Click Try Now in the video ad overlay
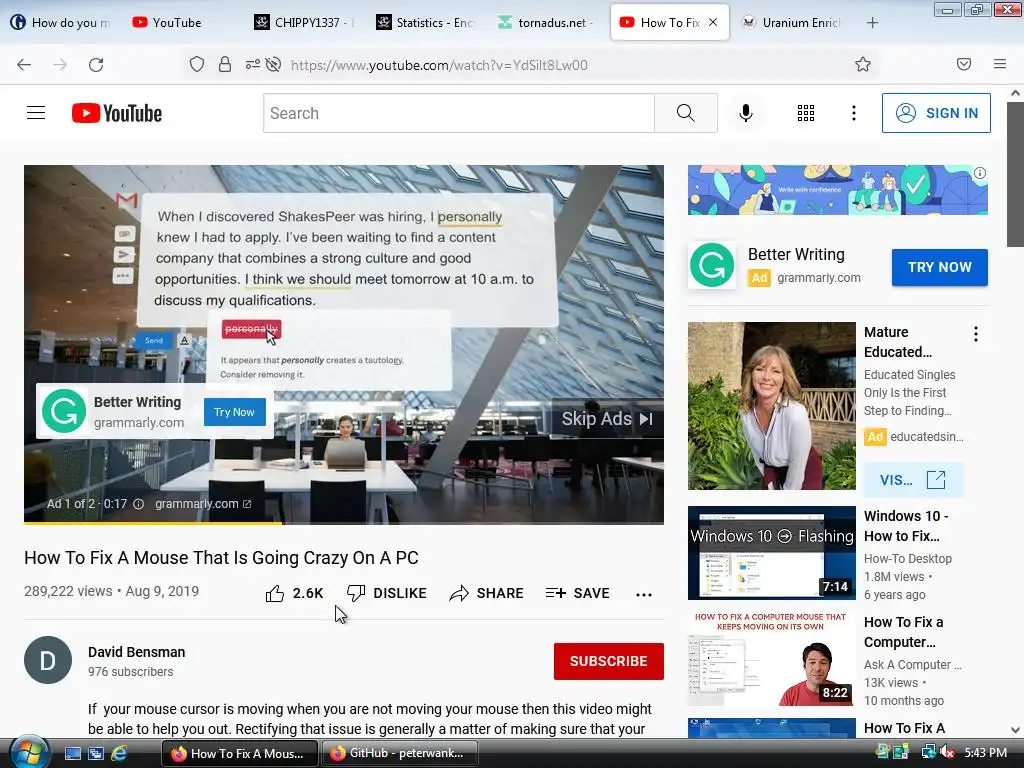The width and height of the screenshot is (1024, 768). click(234, 412)
